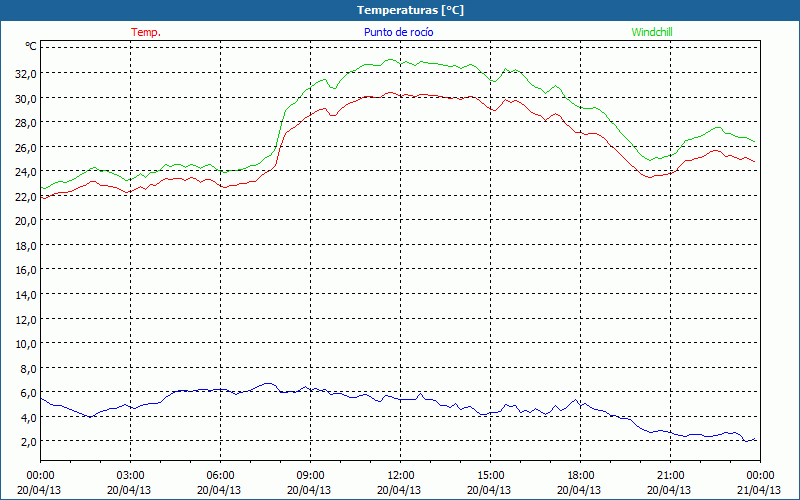
Task: Click the 30,0 y-axis value
Action: (27, 98)
